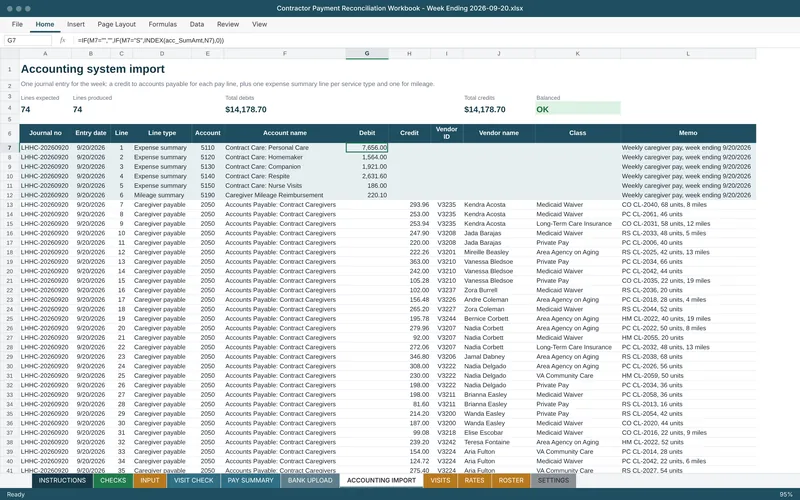Screen dimensions: 800x500
Task: Open the View tab
Action: coord(259,24)
